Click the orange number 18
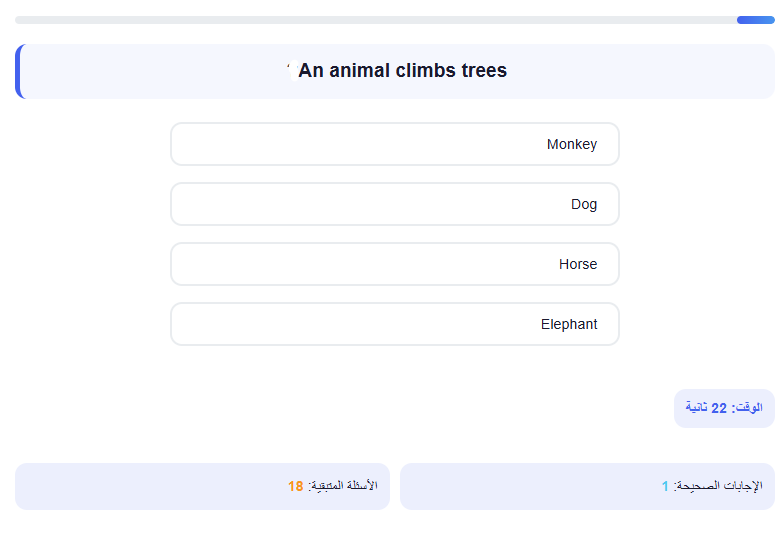 click(296, 486)
